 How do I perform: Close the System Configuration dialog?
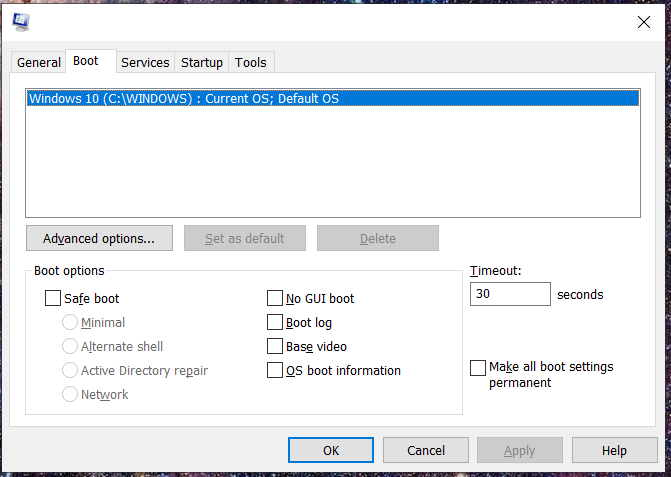tap(644, 22)
